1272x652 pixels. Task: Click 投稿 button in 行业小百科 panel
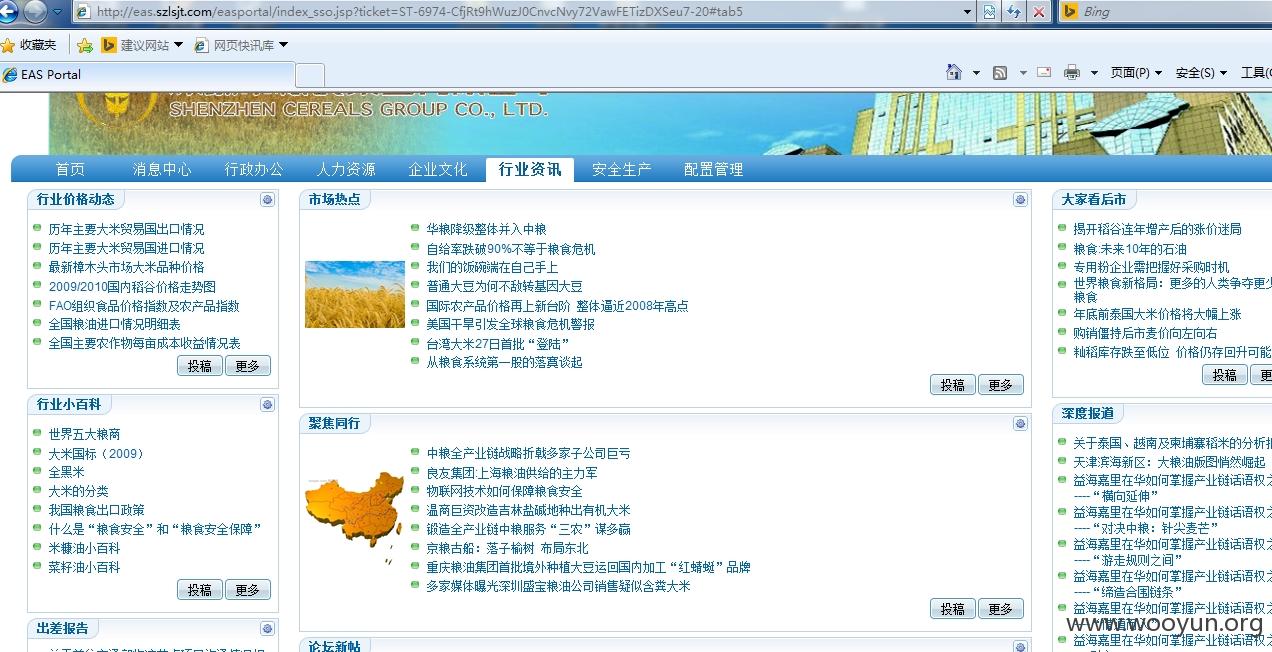point(200,590)
